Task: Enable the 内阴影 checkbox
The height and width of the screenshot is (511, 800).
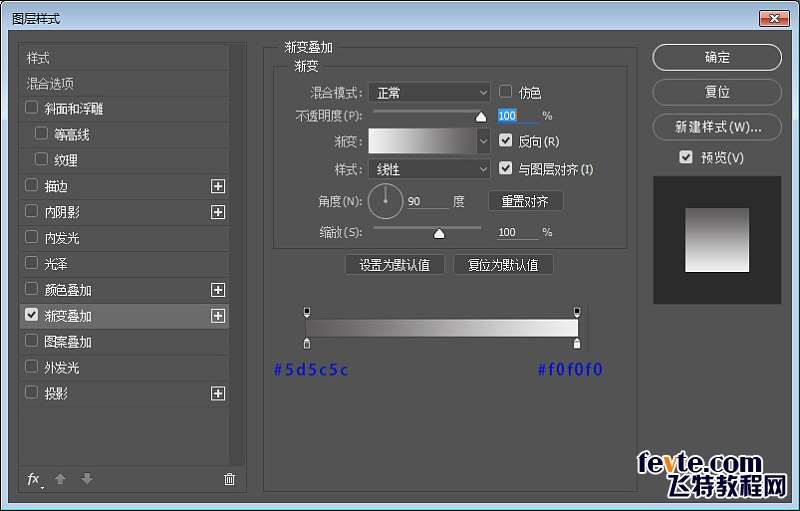Action: [32, 211]
